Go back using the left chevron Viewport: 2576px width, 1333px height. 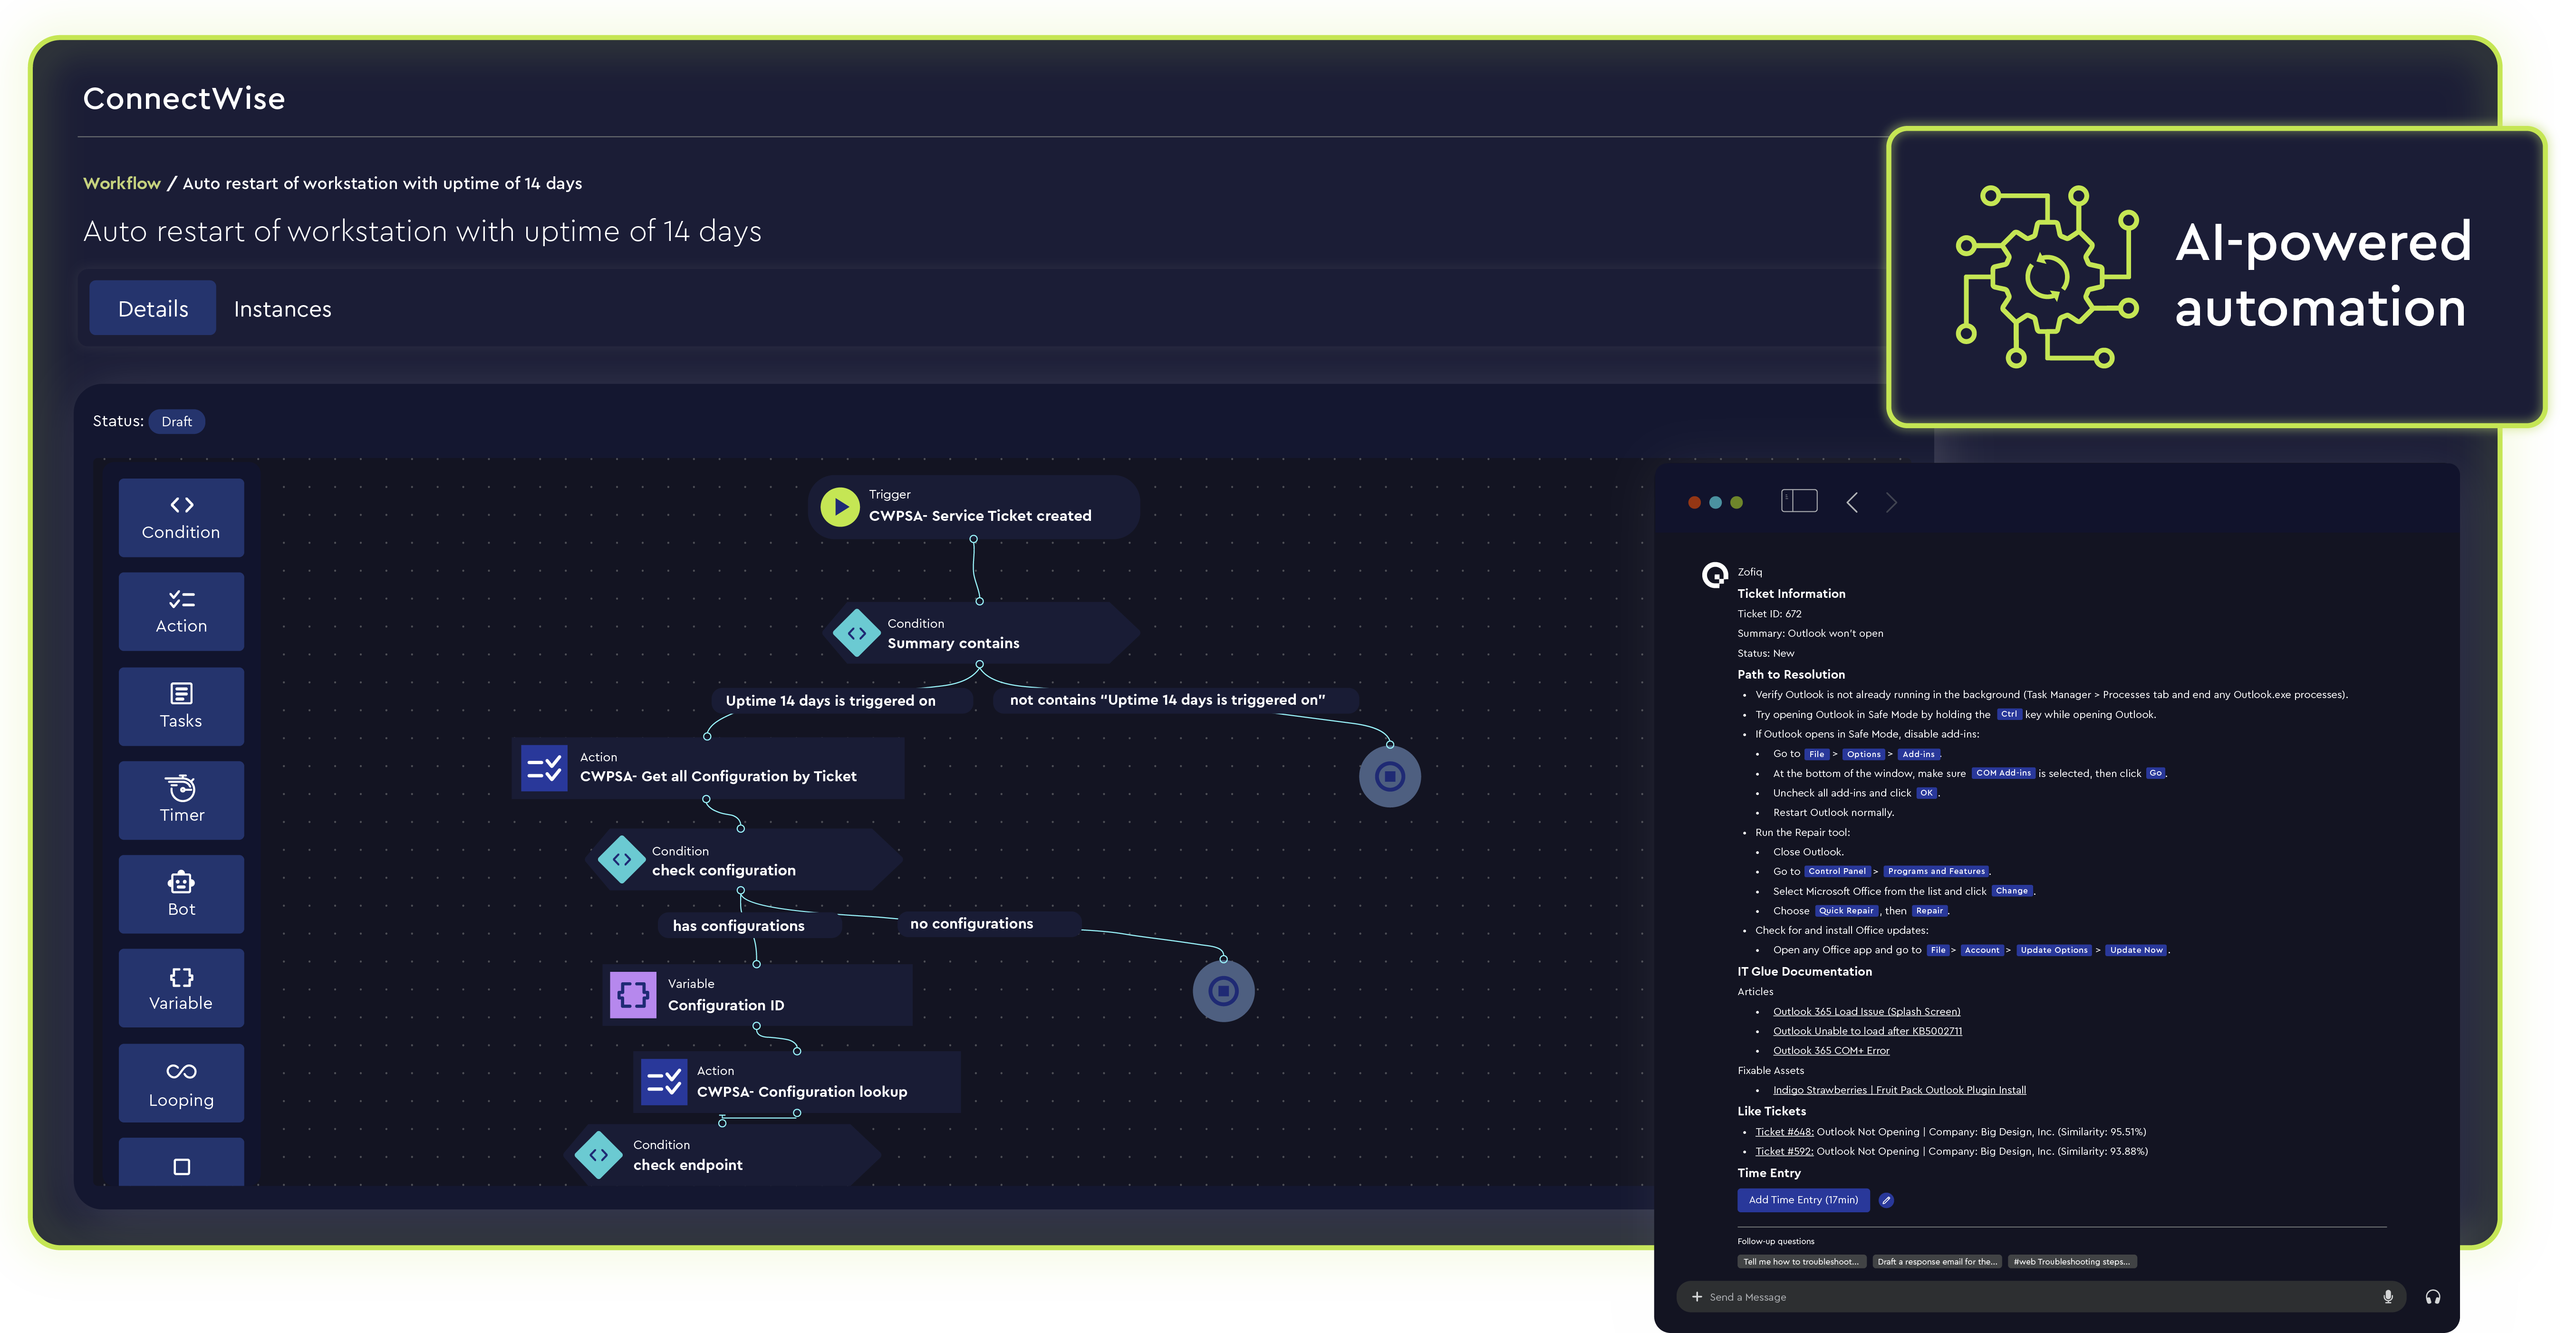[1852, 502]
